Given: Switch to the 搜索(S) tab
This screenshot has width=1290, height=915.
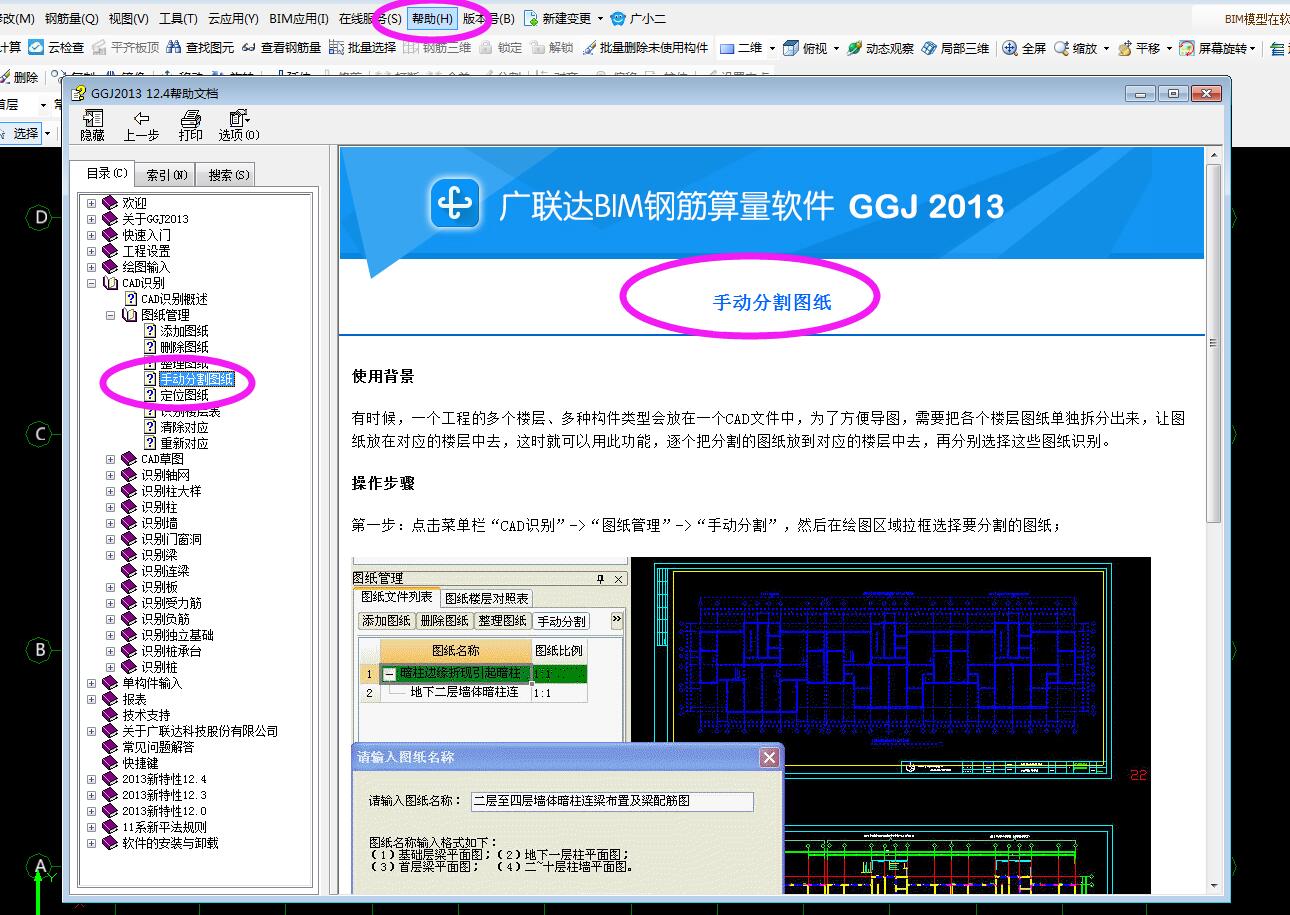Looking at the screenshot, I should pyautogui.click(x=228, y=175).
